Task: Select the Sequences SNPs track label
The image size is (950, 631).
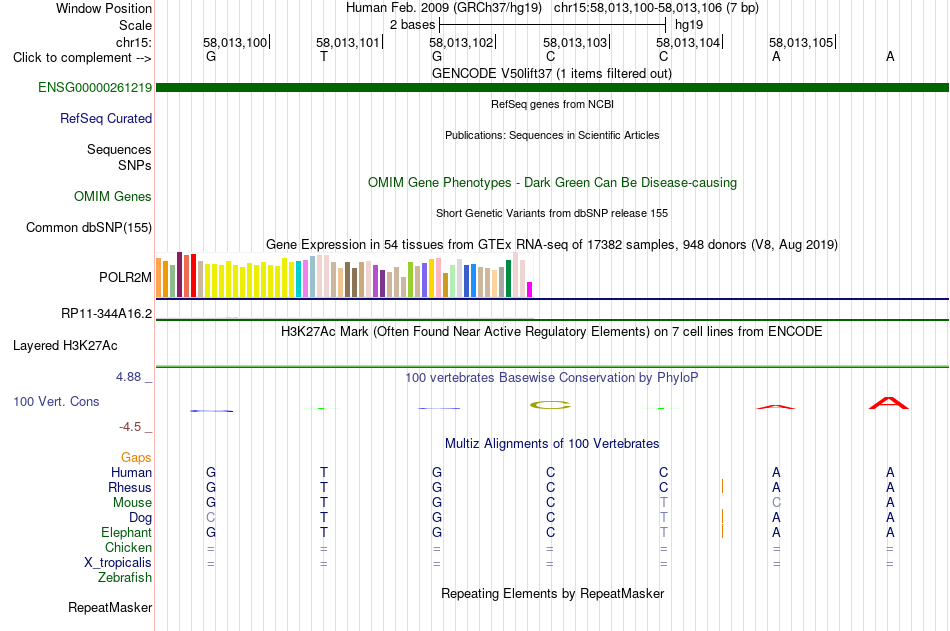Action: click(x=119, y=157)
